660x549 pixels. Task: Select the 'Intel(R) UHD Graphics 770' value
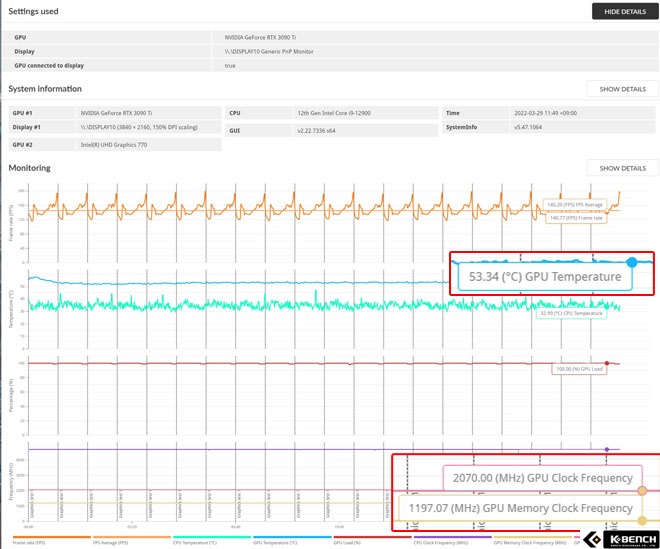[x=114, y=145]
